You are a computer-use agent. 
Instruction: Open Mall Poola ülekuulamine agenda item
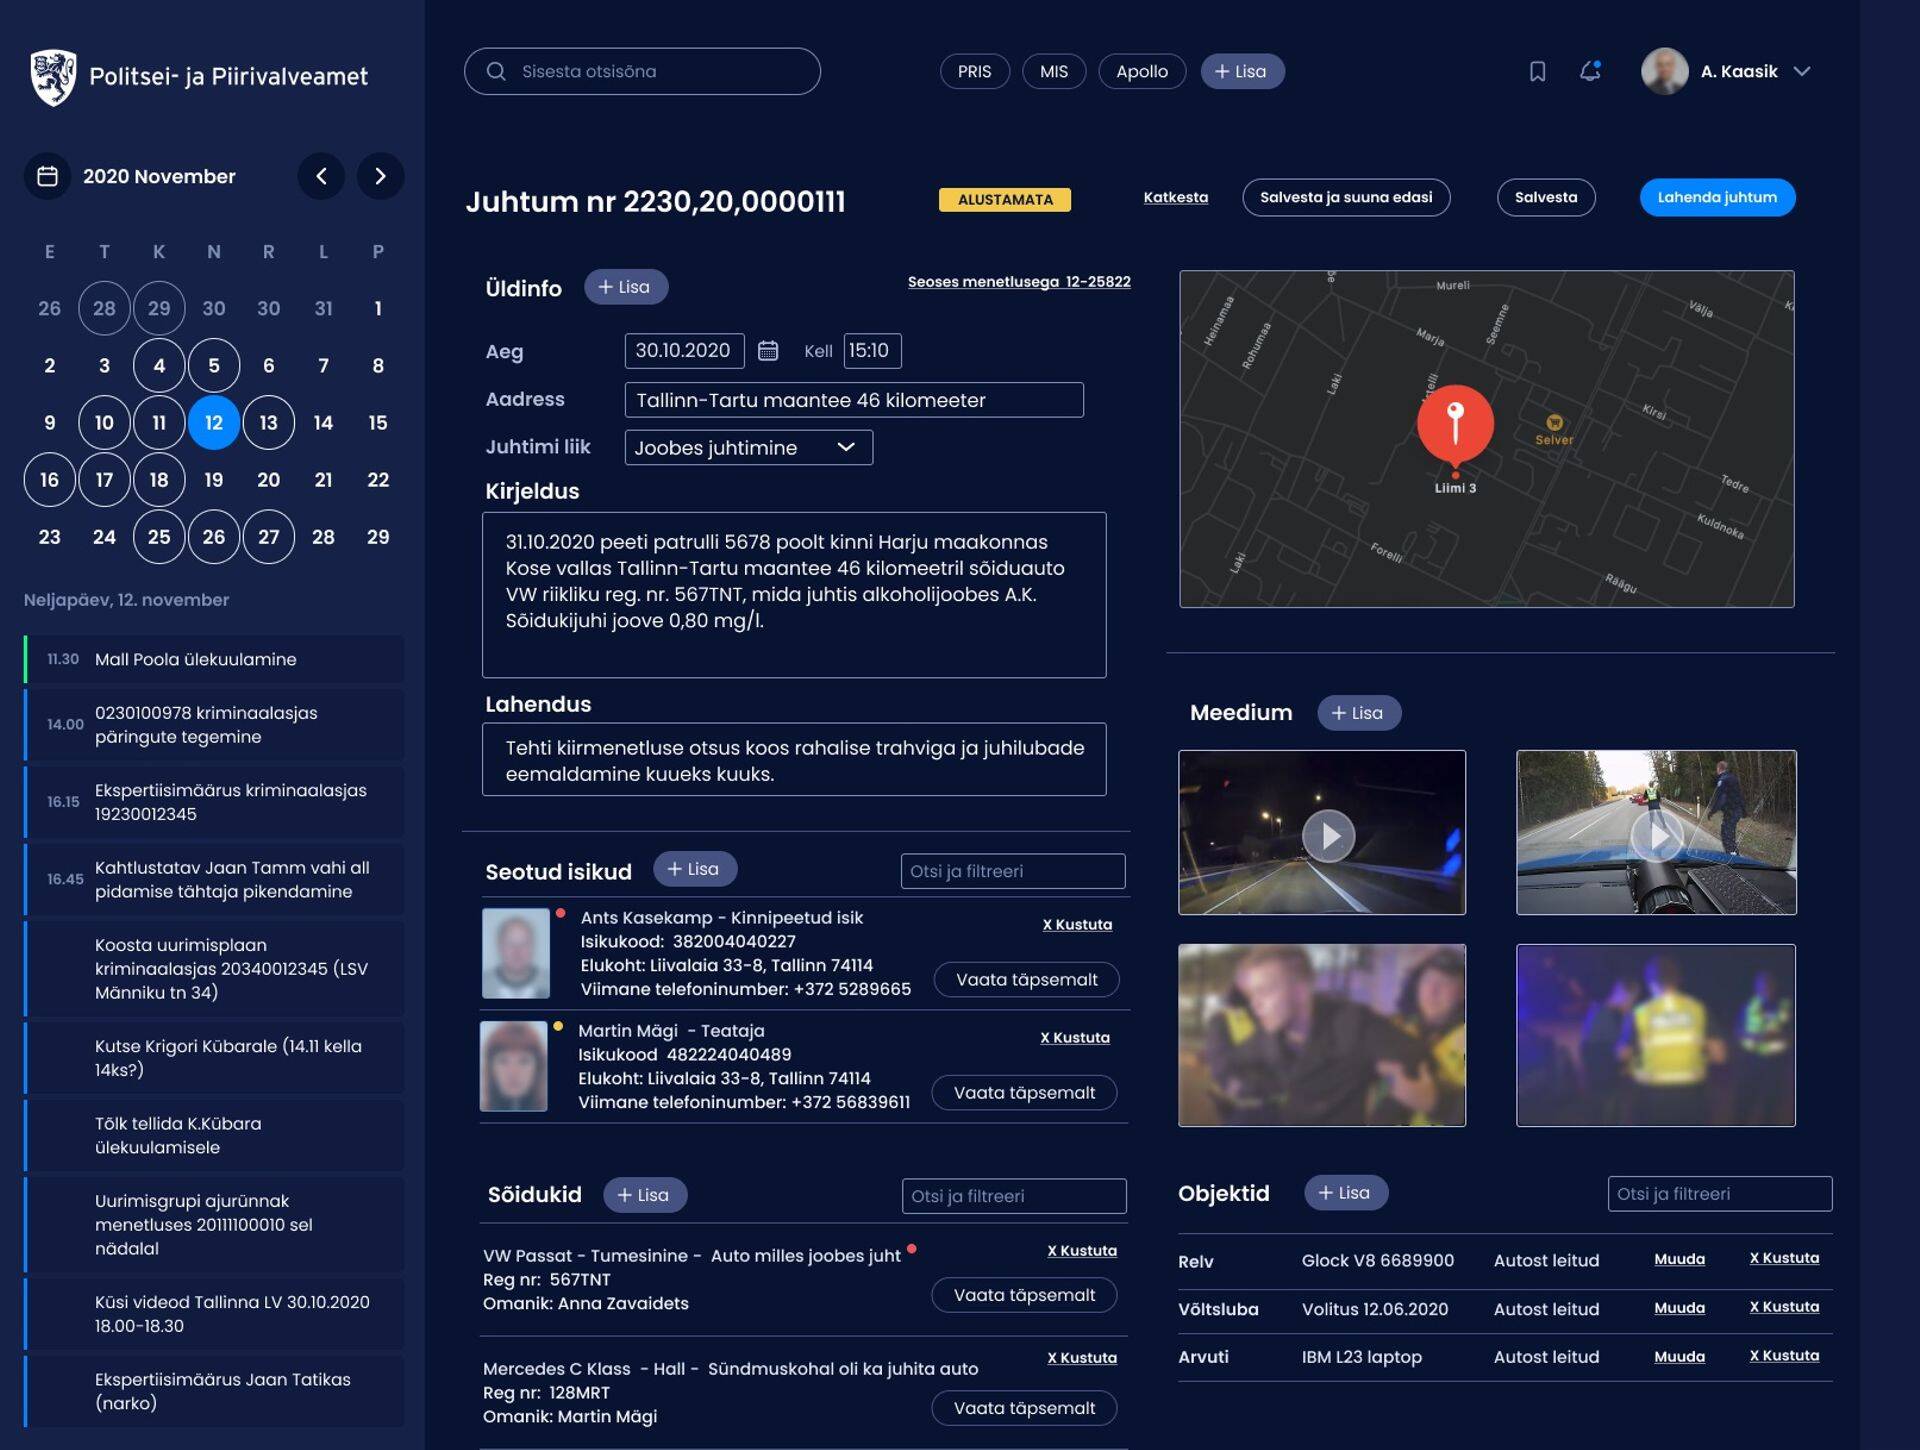pyautogui.click(x=215, y=659)
